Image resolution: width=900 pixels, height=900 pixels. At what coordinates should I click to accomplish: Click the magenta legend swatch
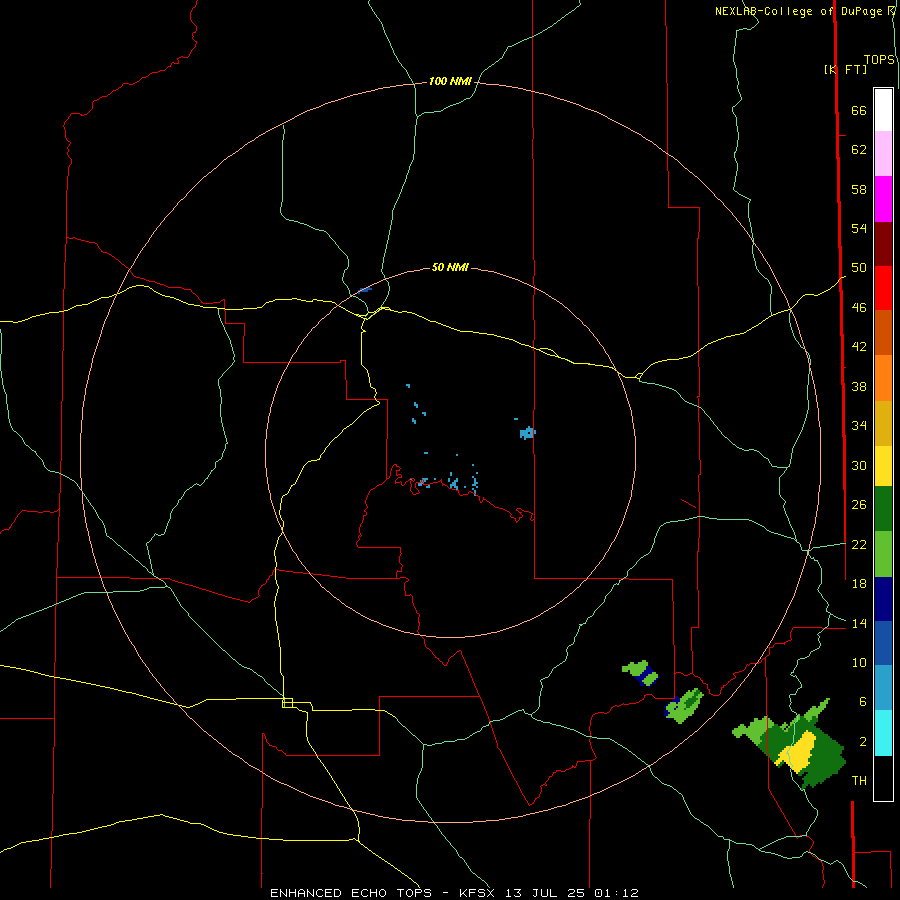(x=883, y=199)
